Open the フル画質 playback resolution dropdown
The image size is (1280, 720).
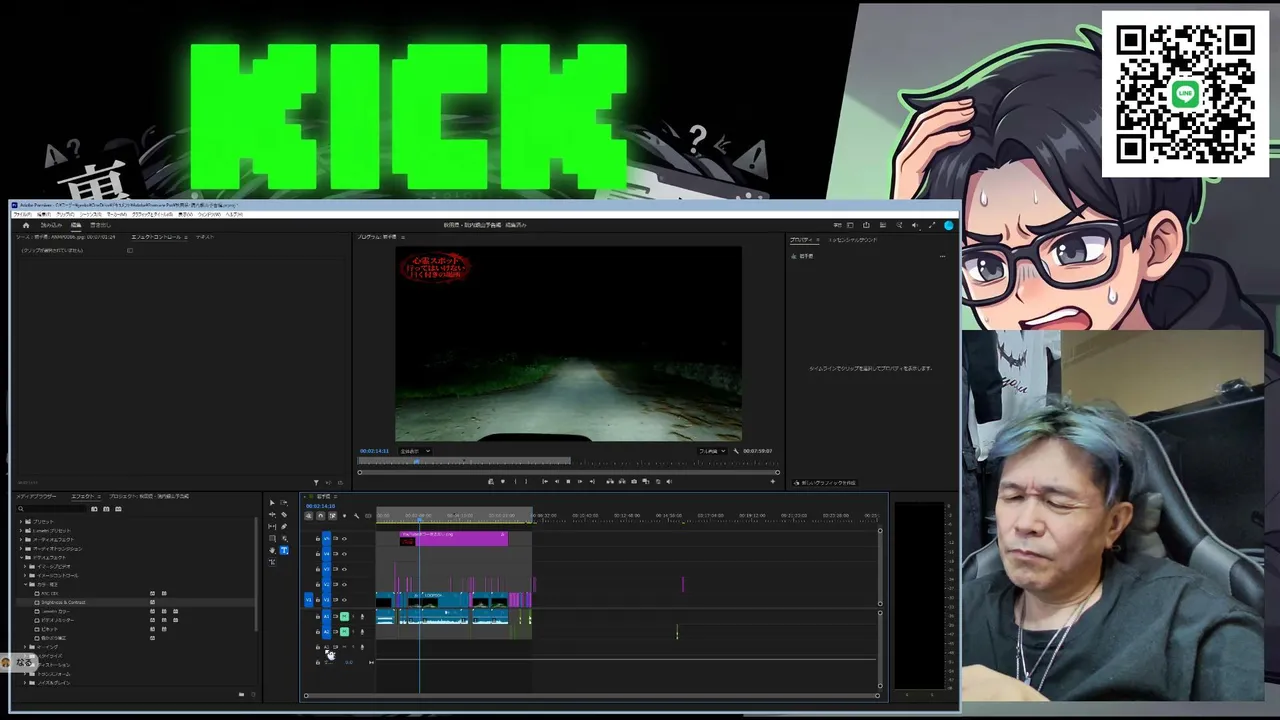click(x=712, y=451)
